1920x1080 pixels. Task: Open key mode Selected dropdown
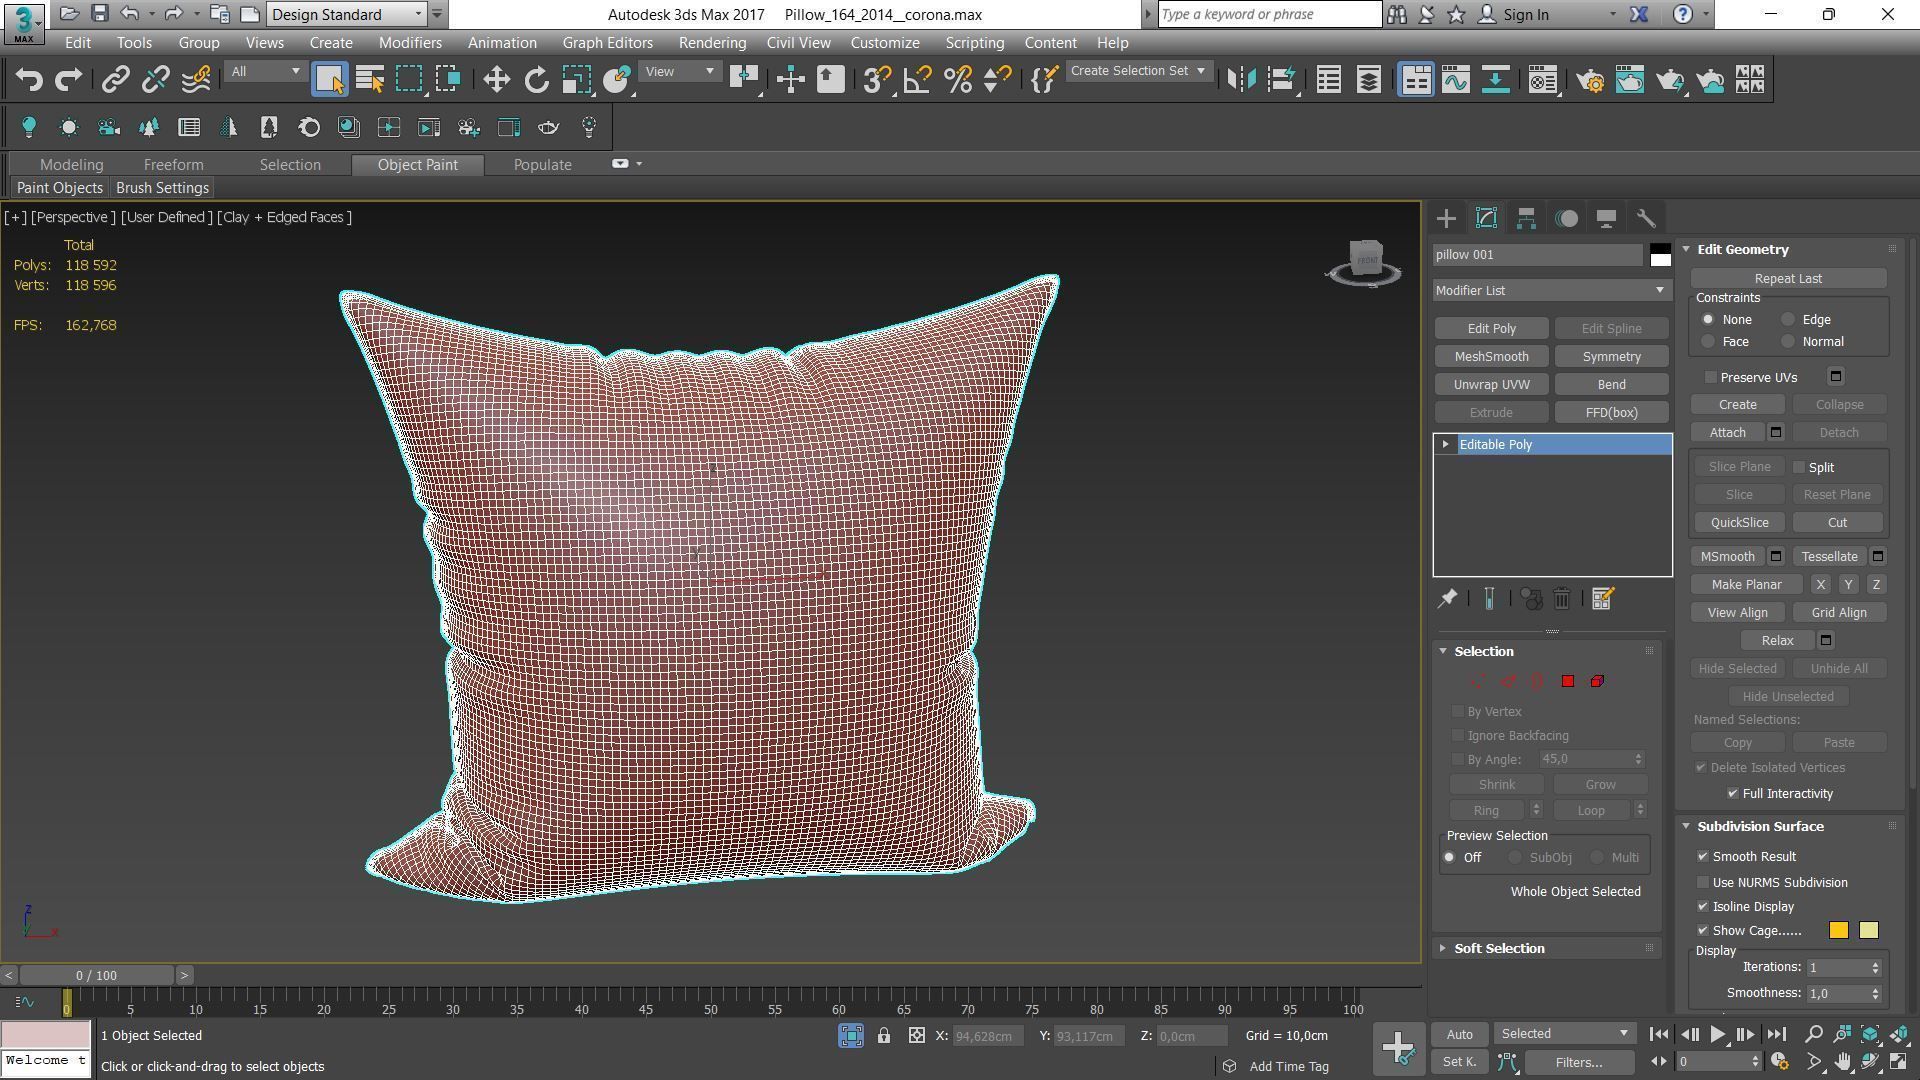[x=1565, y=1034]
